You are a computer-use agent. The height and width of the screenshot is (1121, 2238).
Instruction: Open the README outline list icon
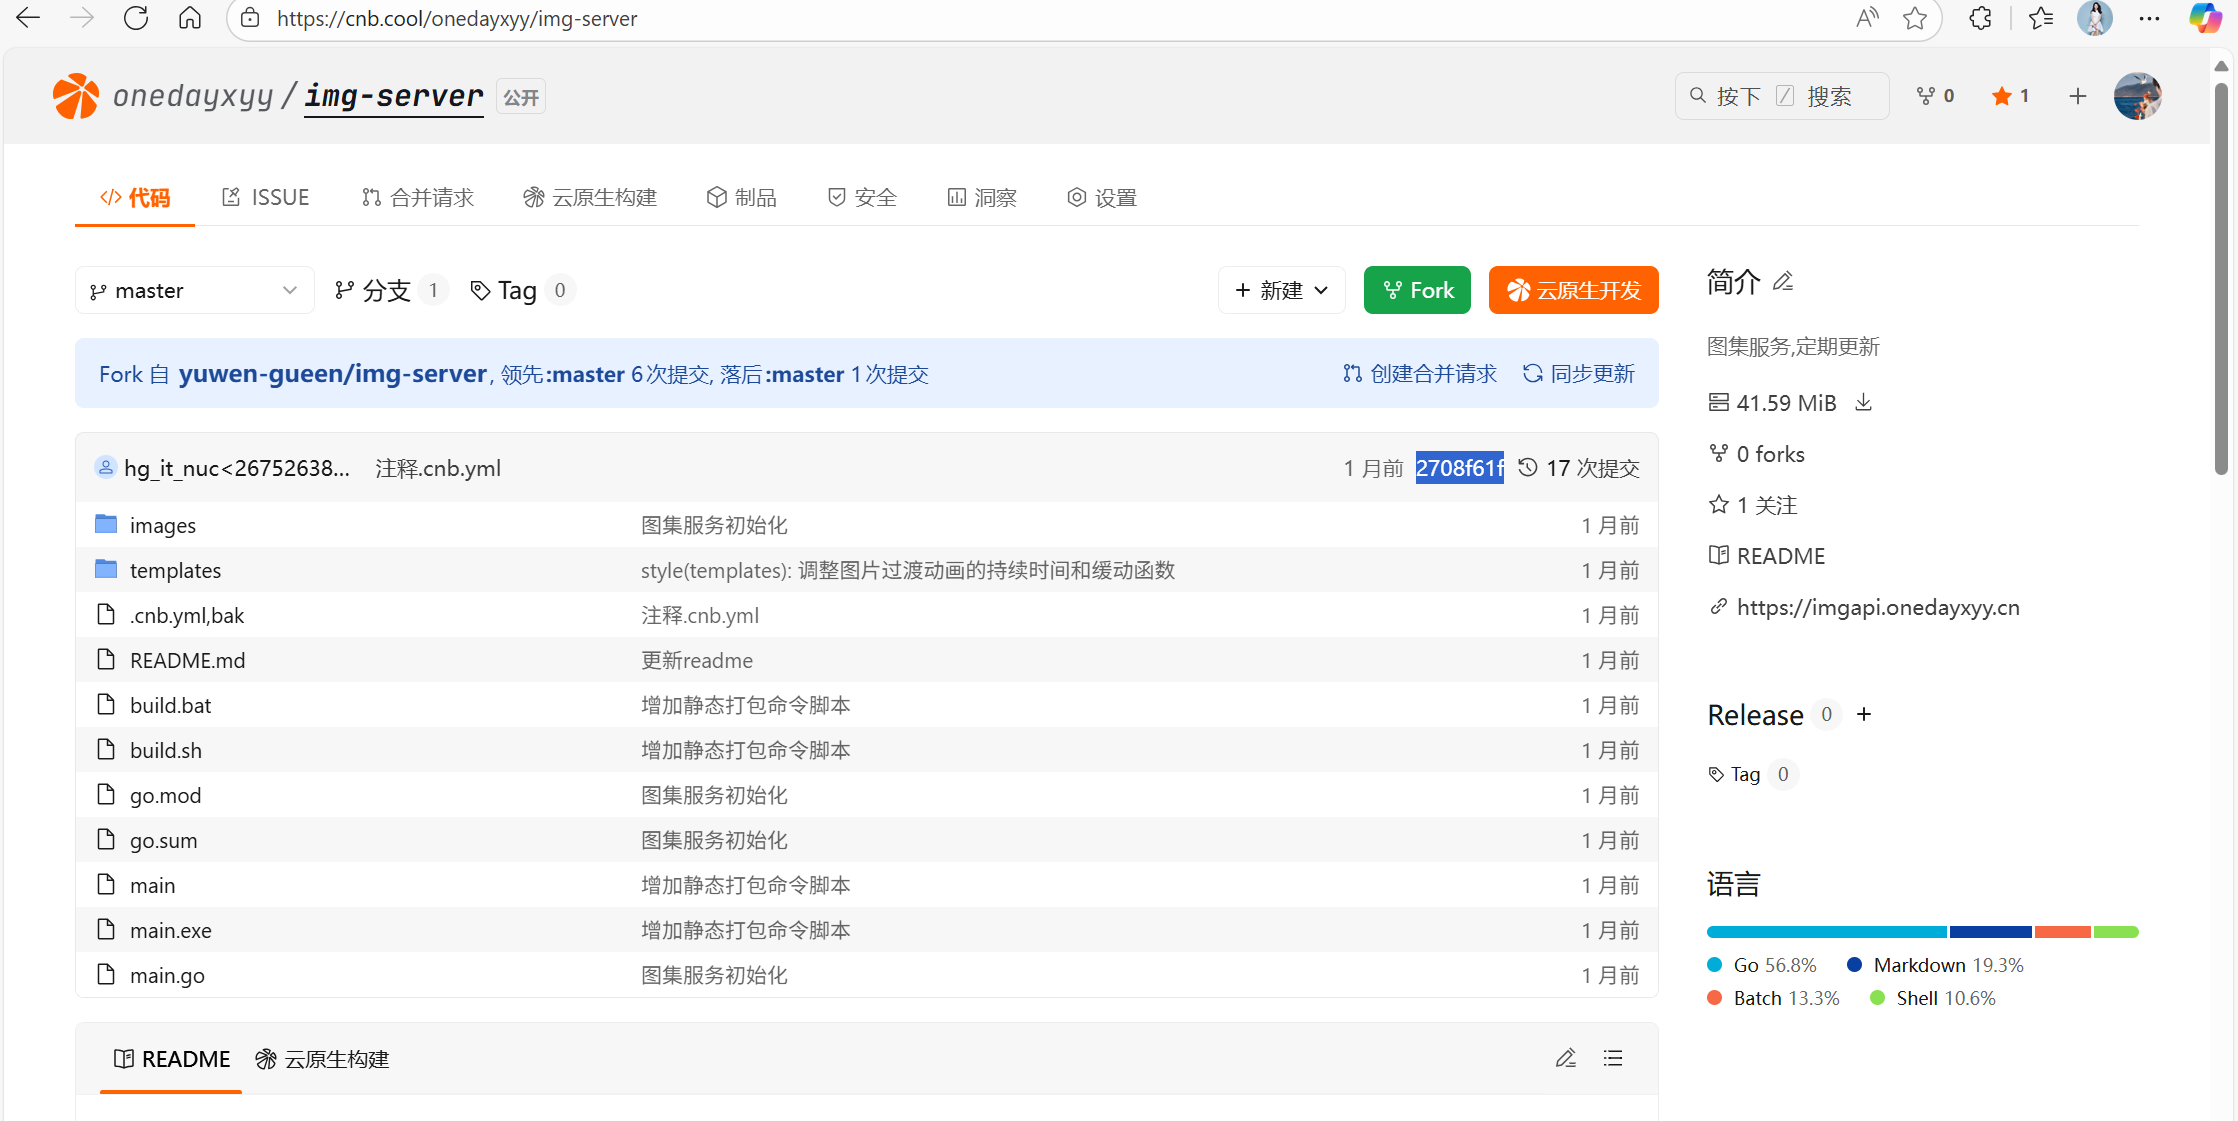tap(1613, 1058)
